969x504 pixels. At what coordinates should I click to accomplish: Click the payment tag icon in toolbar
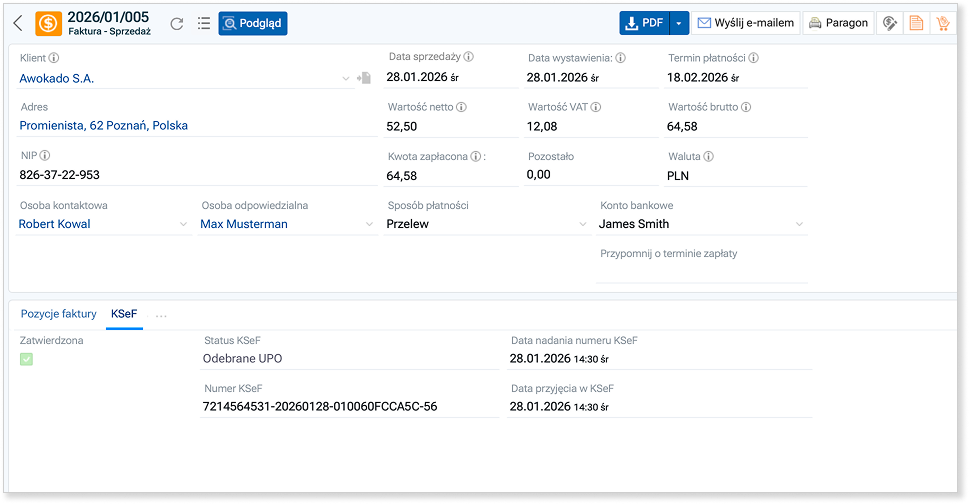(x=887, y=24)
